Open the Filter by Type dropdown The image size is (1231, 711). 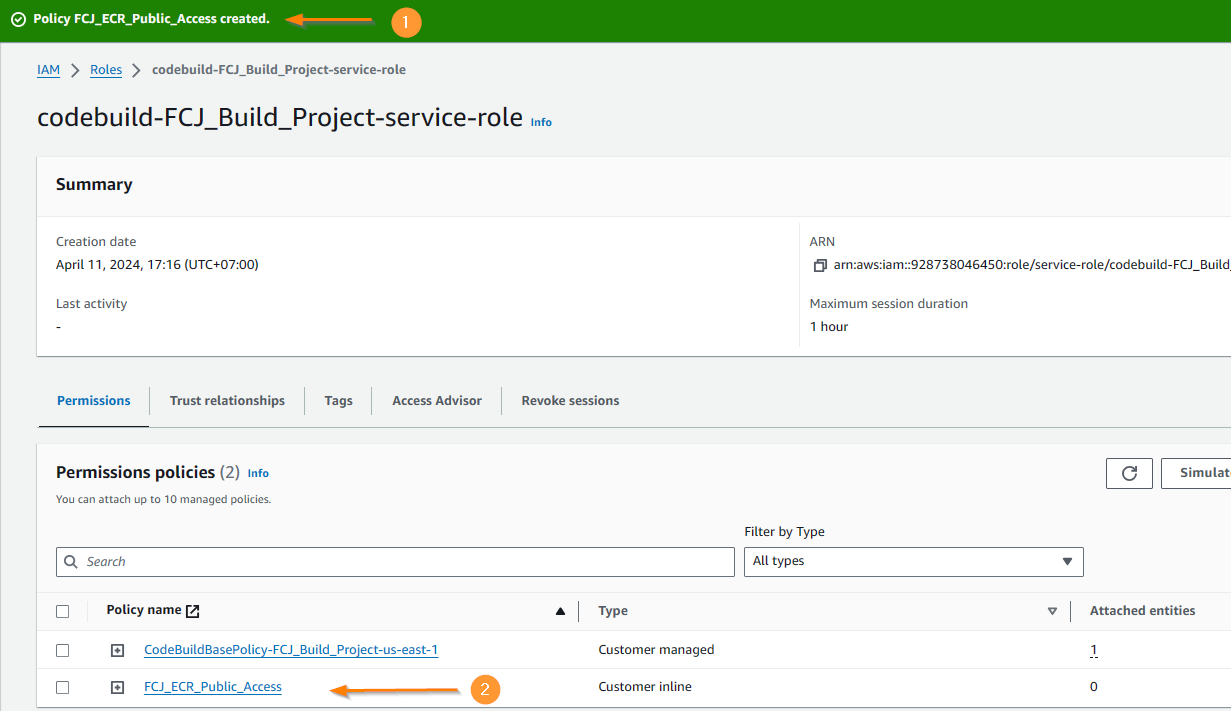(x=914, y=561)
